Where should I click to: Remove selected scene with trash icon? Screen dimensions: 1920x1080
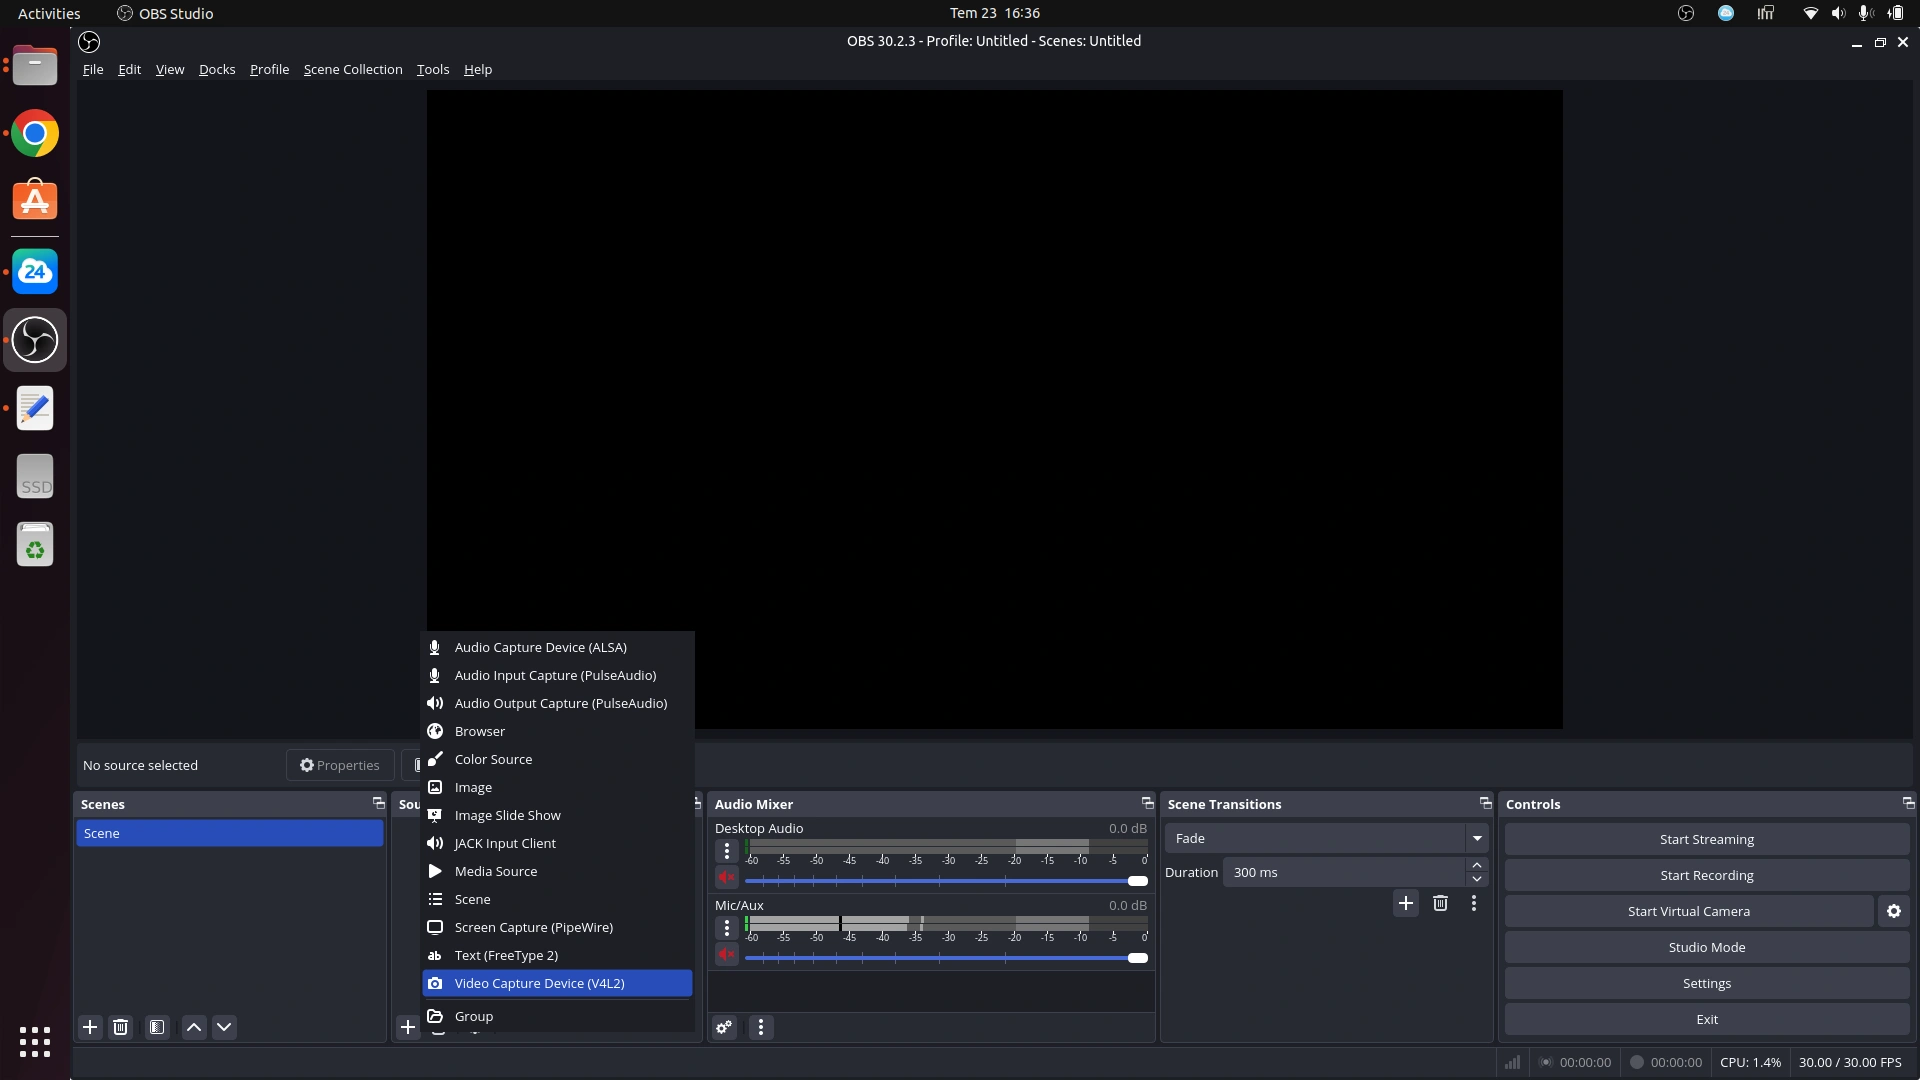pyautogui.click(x=120, y=1027)
